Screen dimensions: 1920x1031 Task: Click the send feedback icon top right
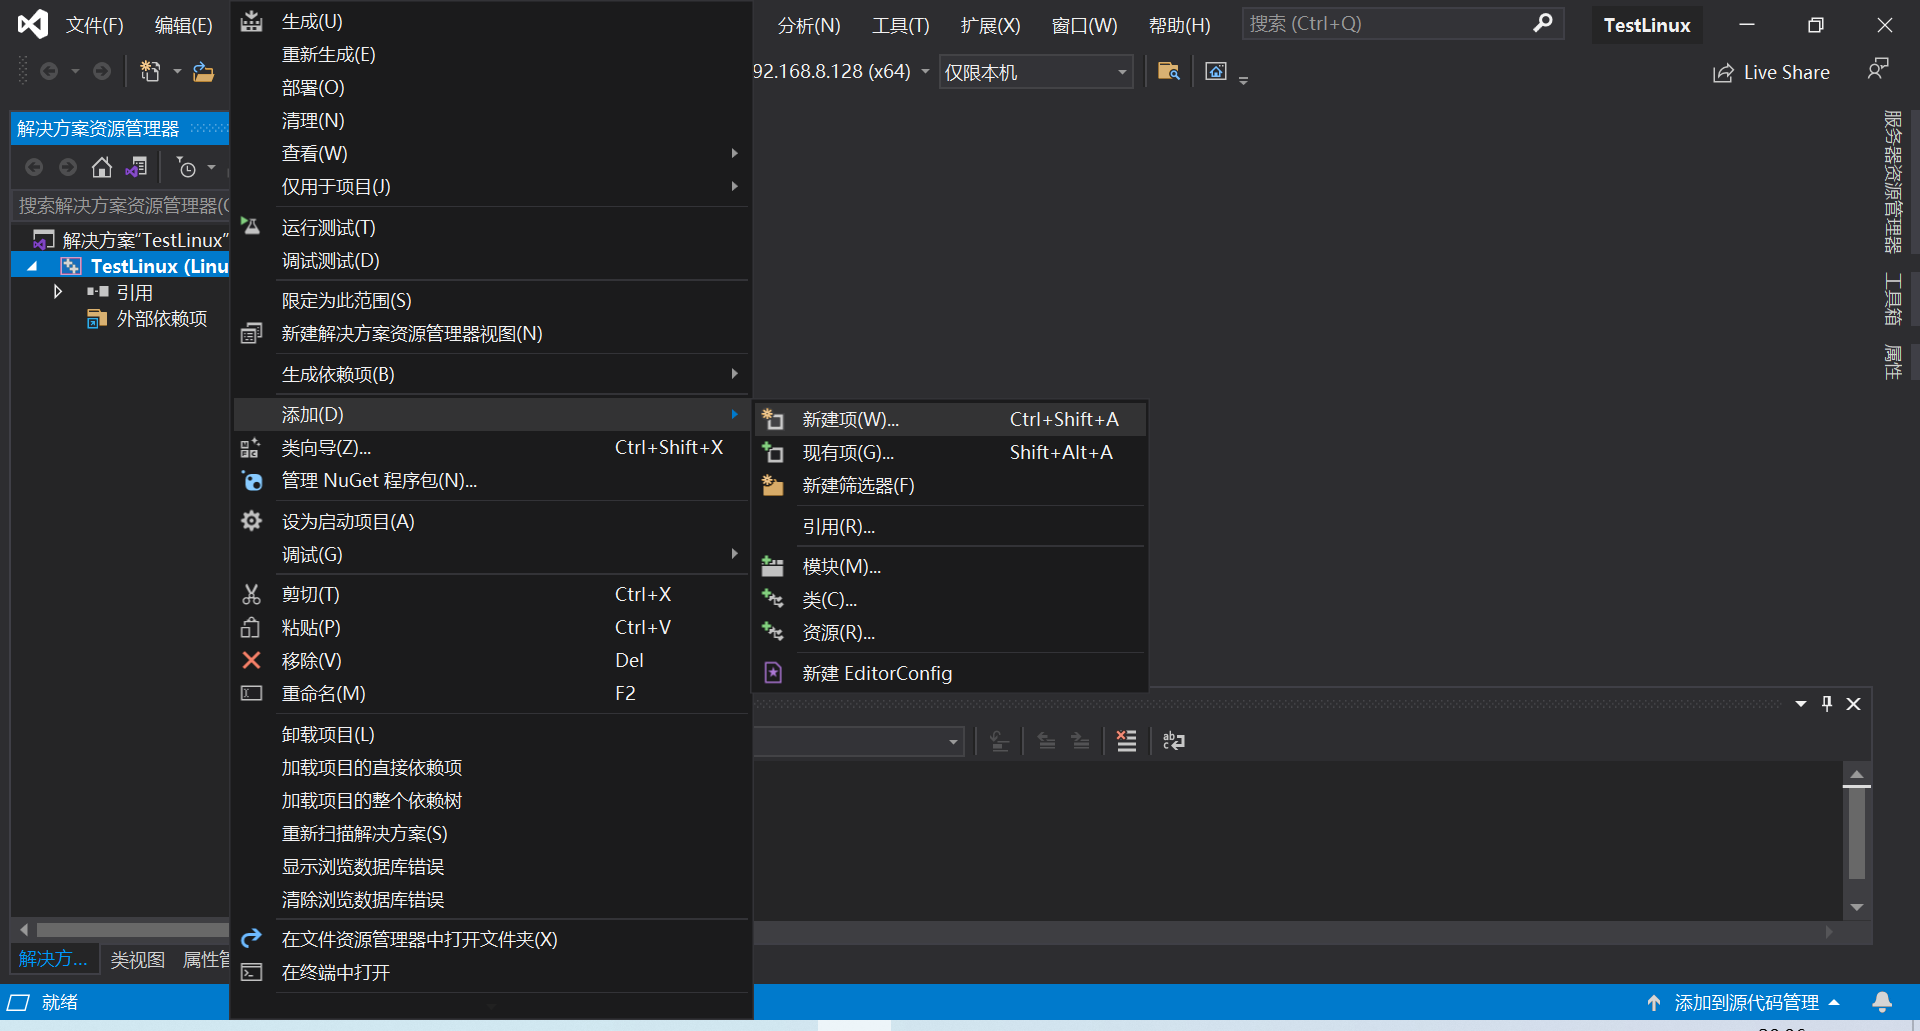[x=1878, y=69]
